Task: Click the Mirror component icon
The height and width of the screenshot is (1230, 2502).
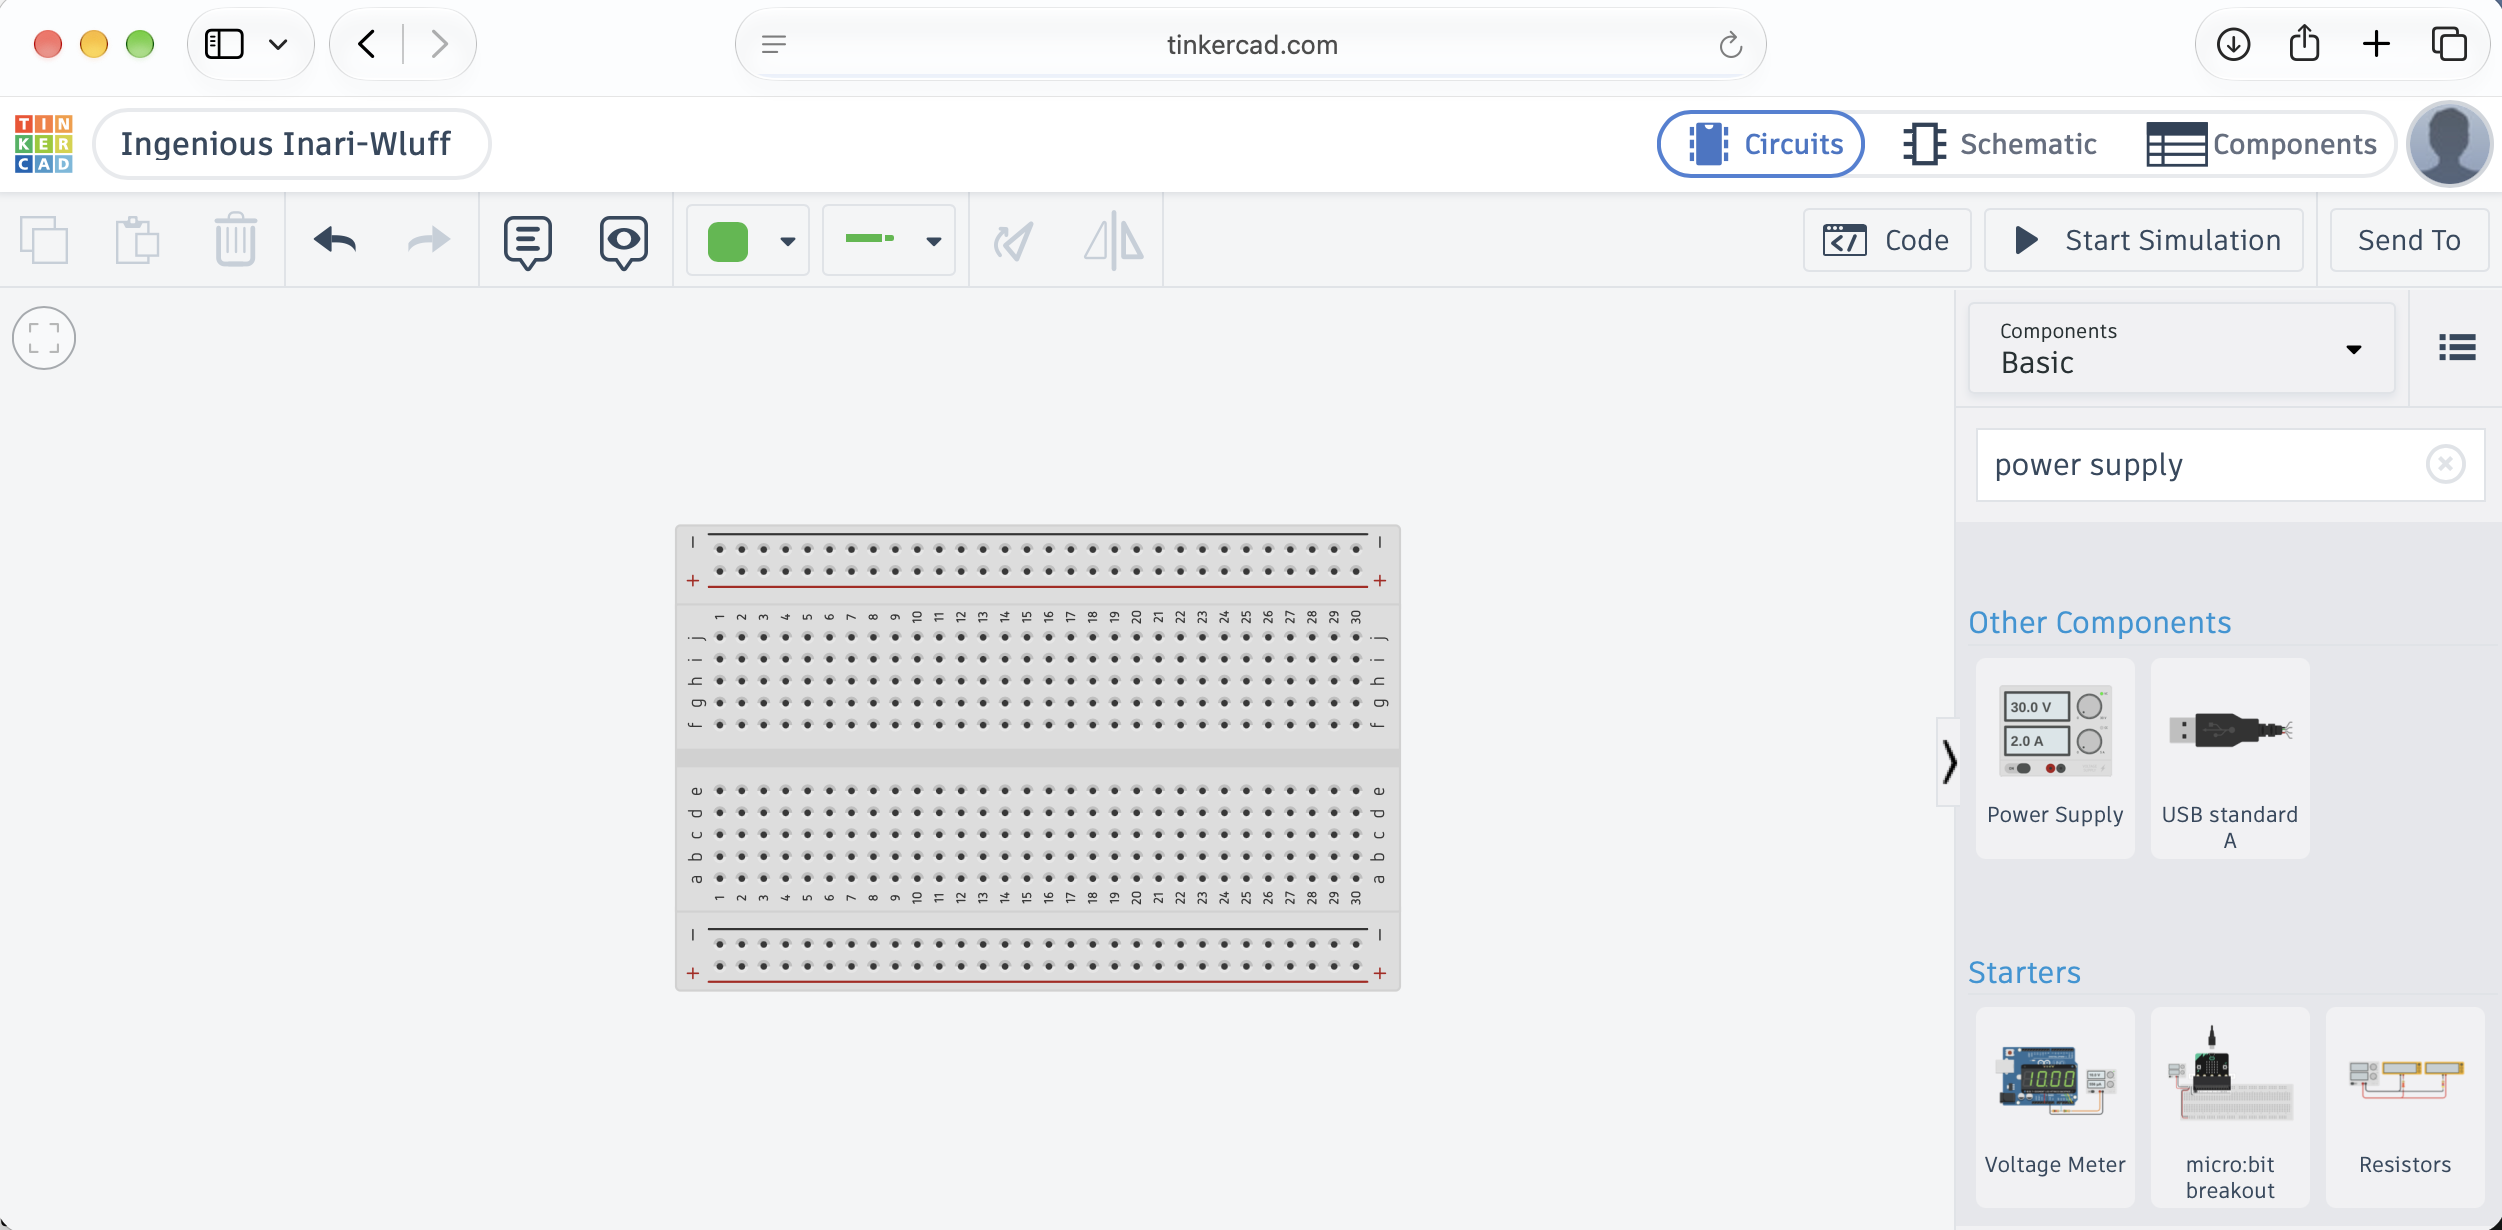Action: (x=1114, y=241)
